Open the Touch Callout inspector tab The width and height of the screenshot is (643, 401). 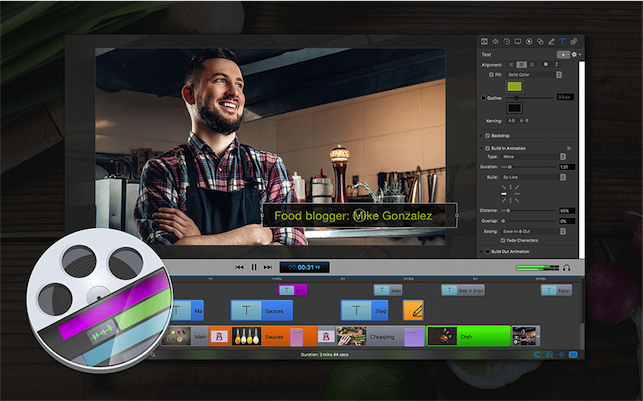tap(540, 41)
